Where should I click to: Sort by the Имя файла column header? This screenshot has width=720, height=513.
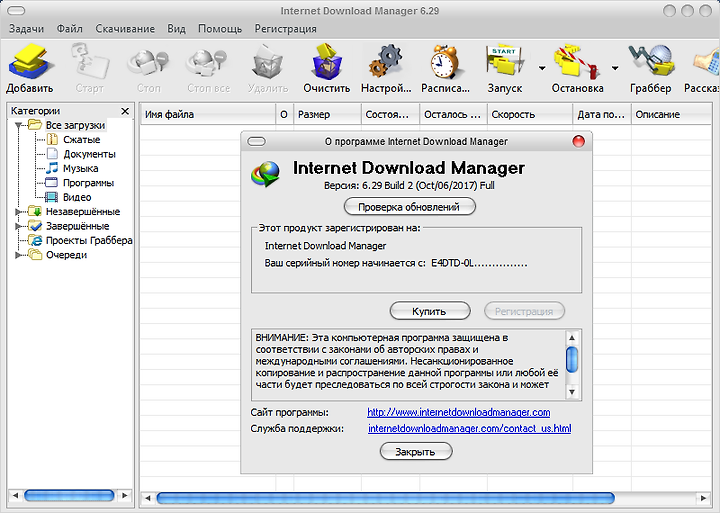tap(208, 114)
